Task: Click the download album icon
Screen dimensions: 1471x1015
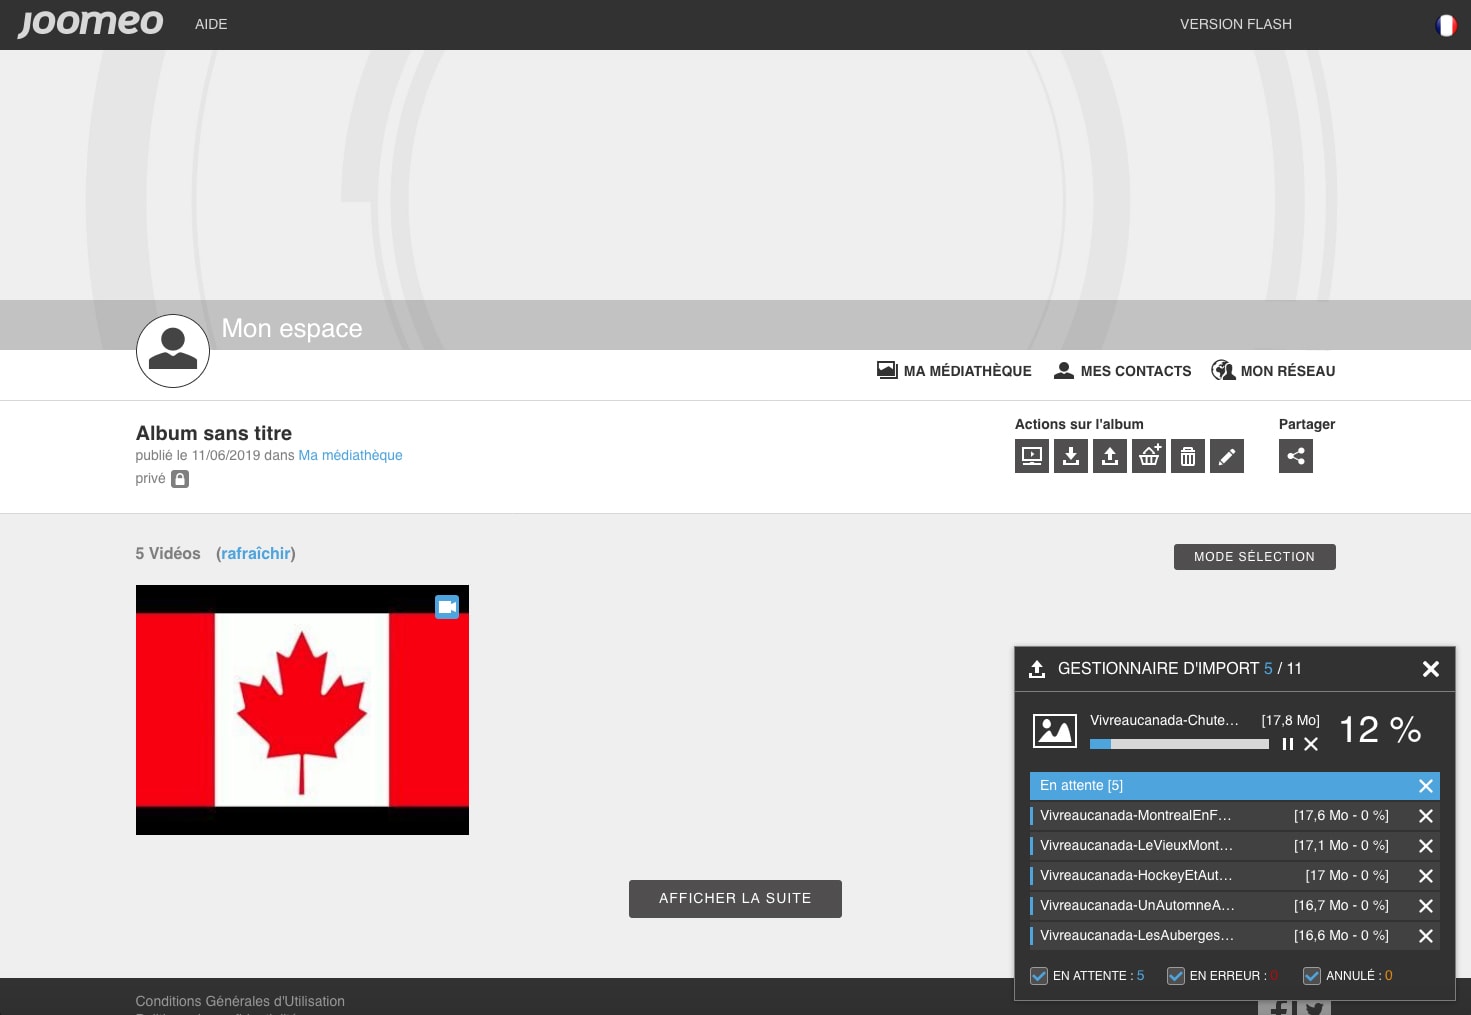Action: [x=1070, y=456]
